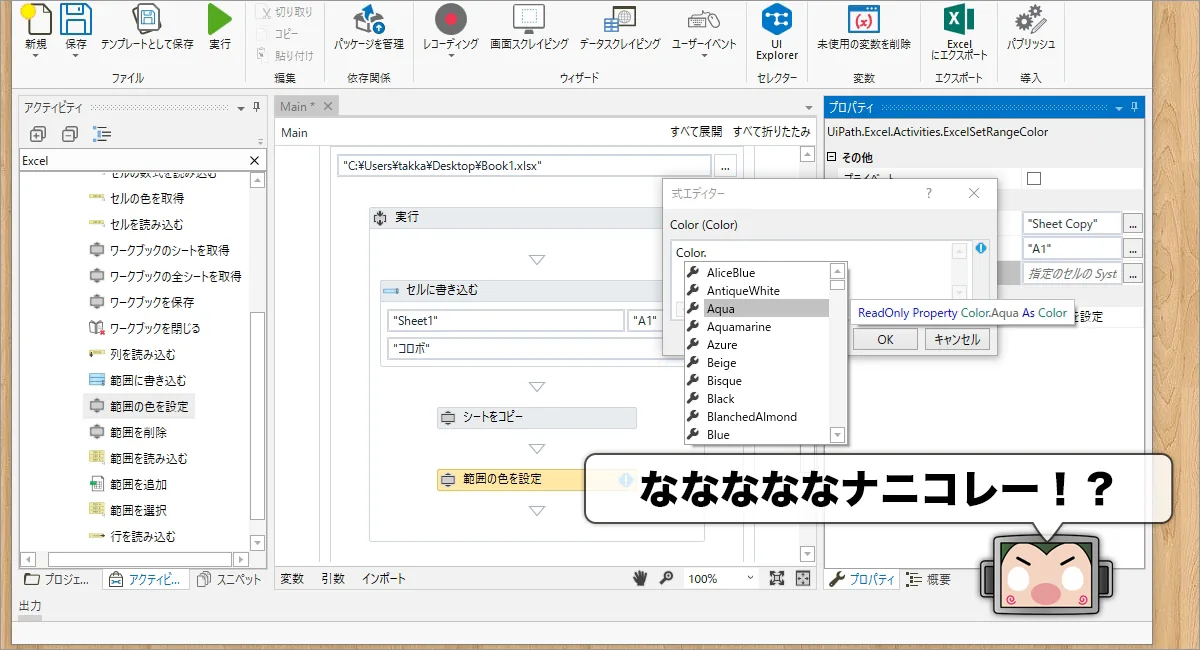Choose 範囲の色を設定 in activities list

click(x=138, y=406)
